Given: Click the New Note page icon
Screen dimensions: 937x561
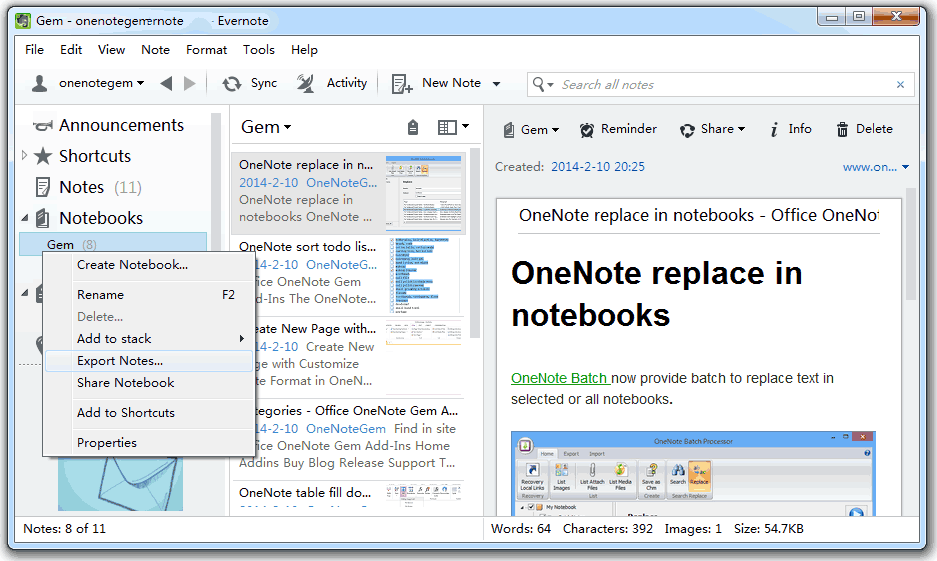Looking at the screenshot, I should click(x=402, y=84).
